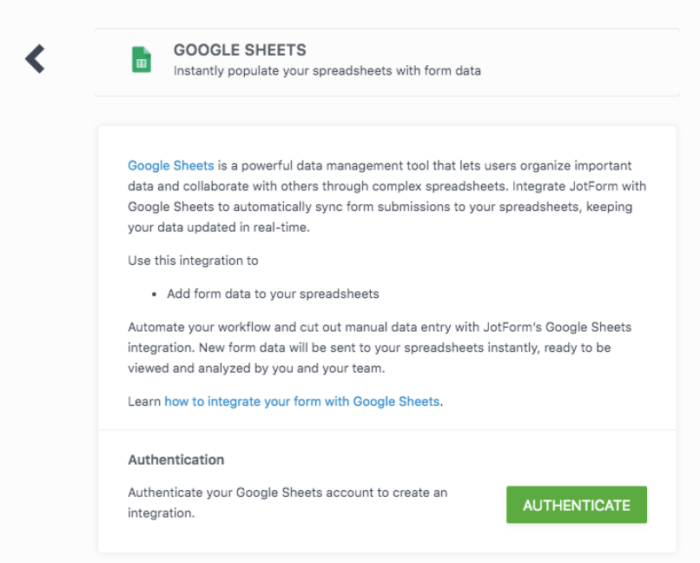Open 'how to integrate your form' link
The image size is (700, 563).
point(302,401)
